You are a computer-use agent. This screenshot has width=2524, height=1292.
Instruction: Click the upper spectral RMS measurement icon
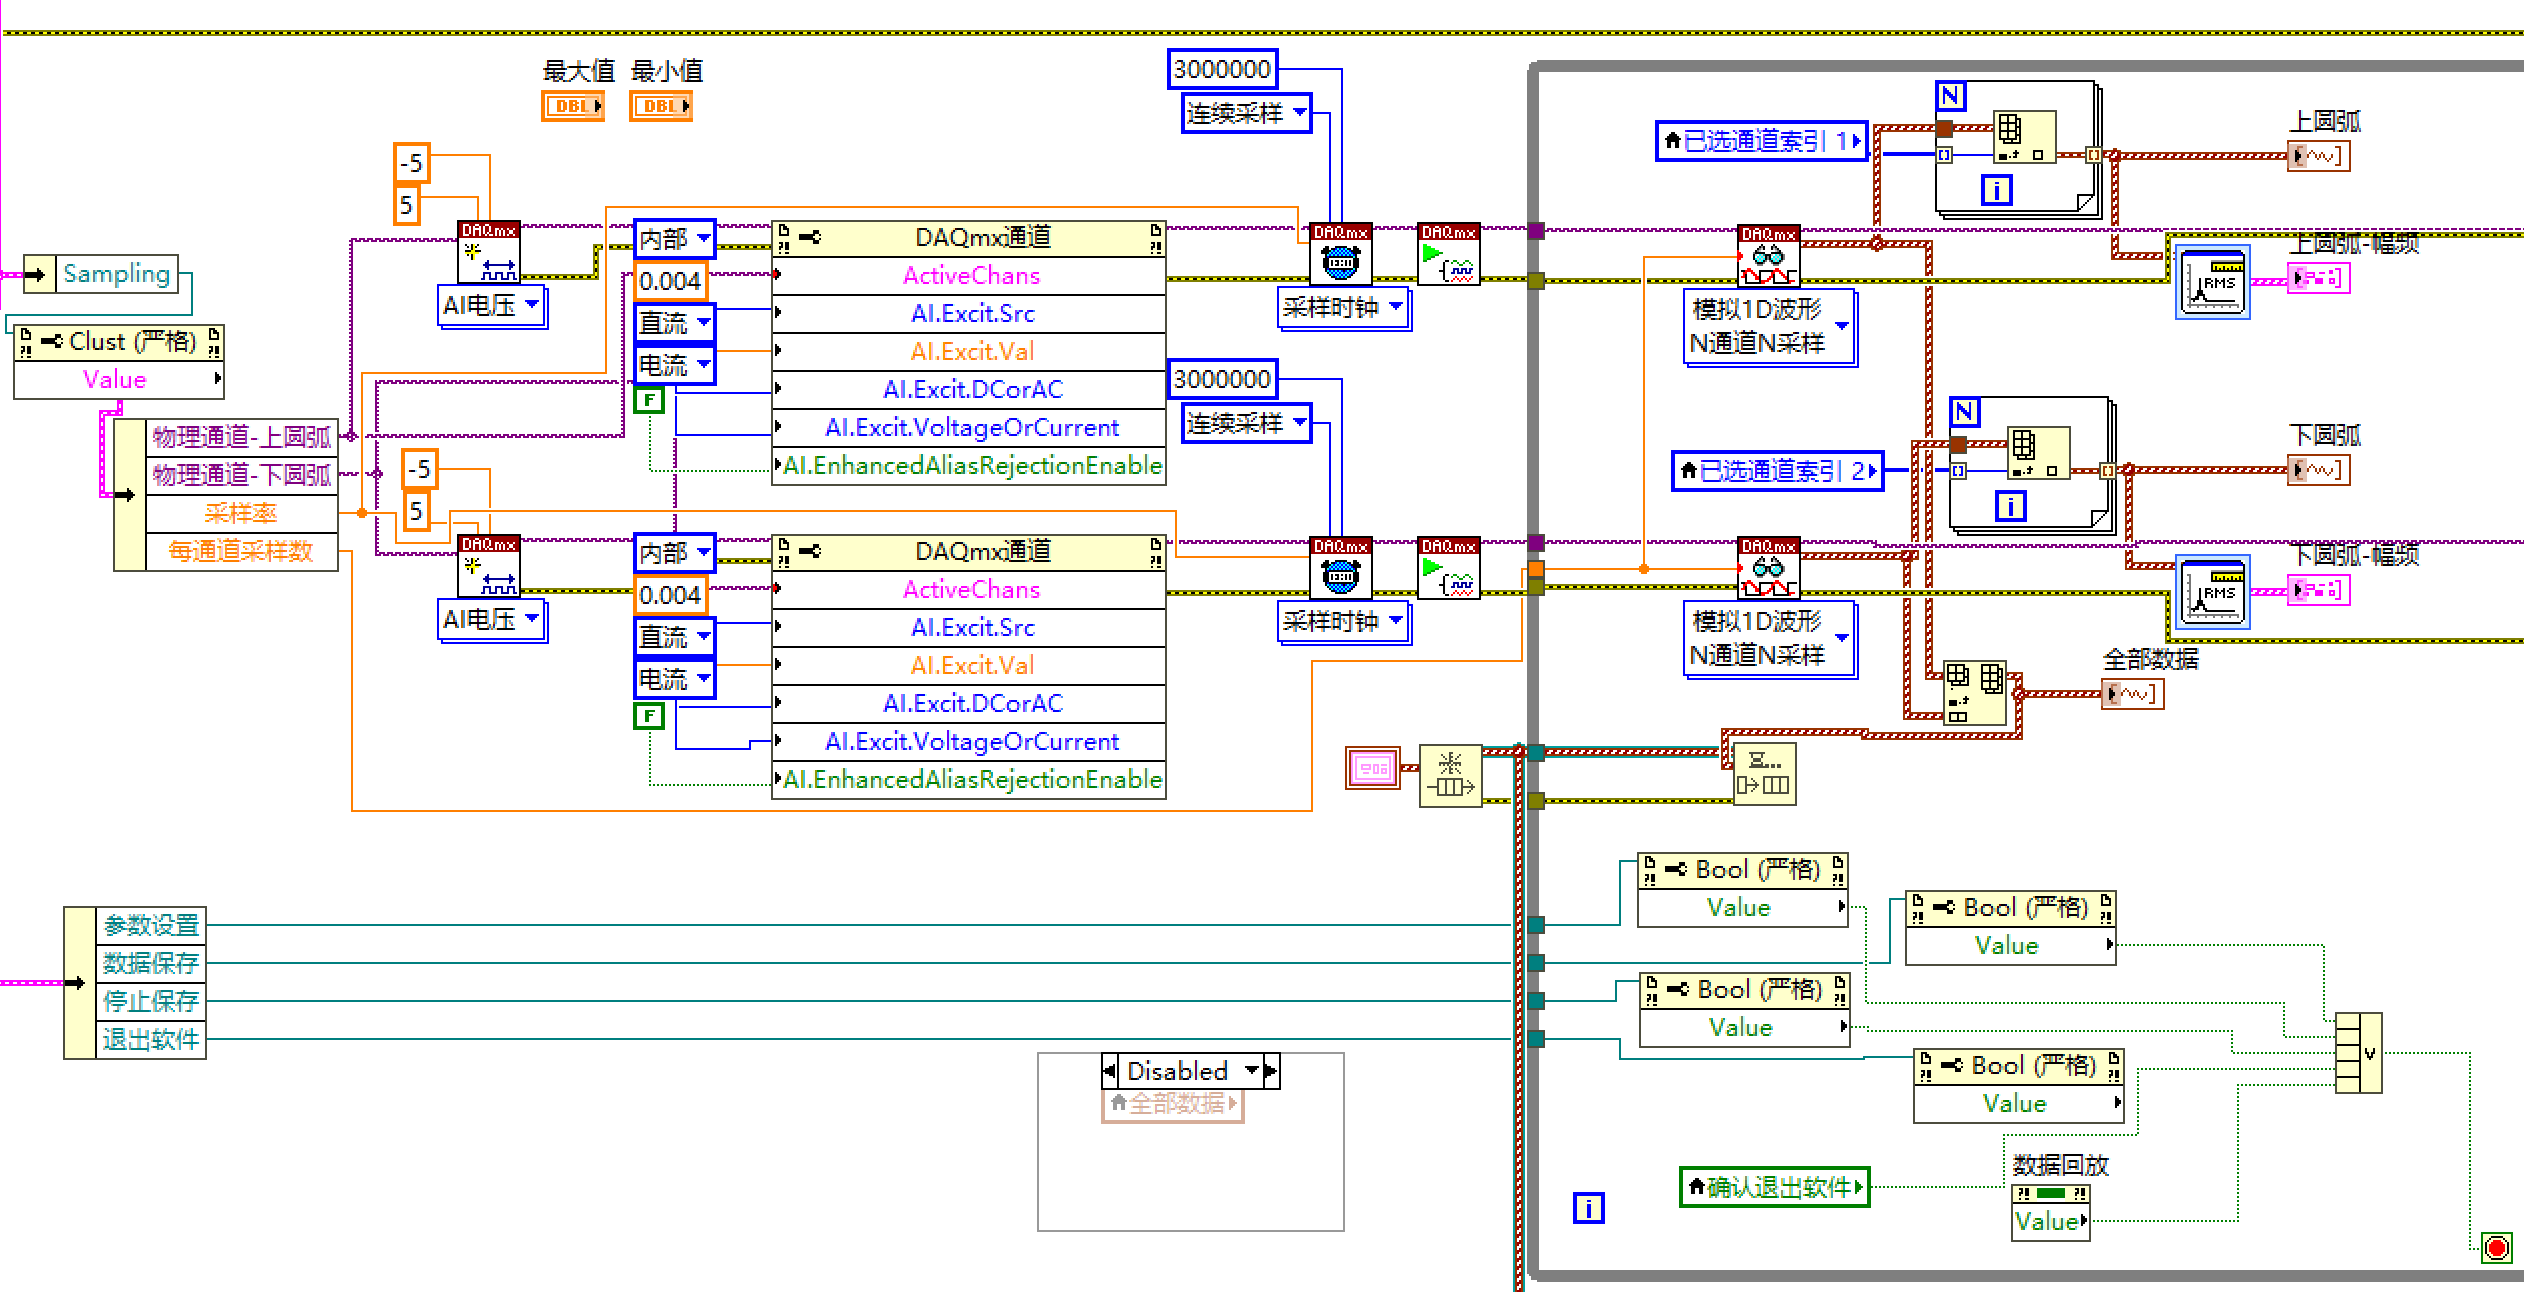coord(2212,282)
